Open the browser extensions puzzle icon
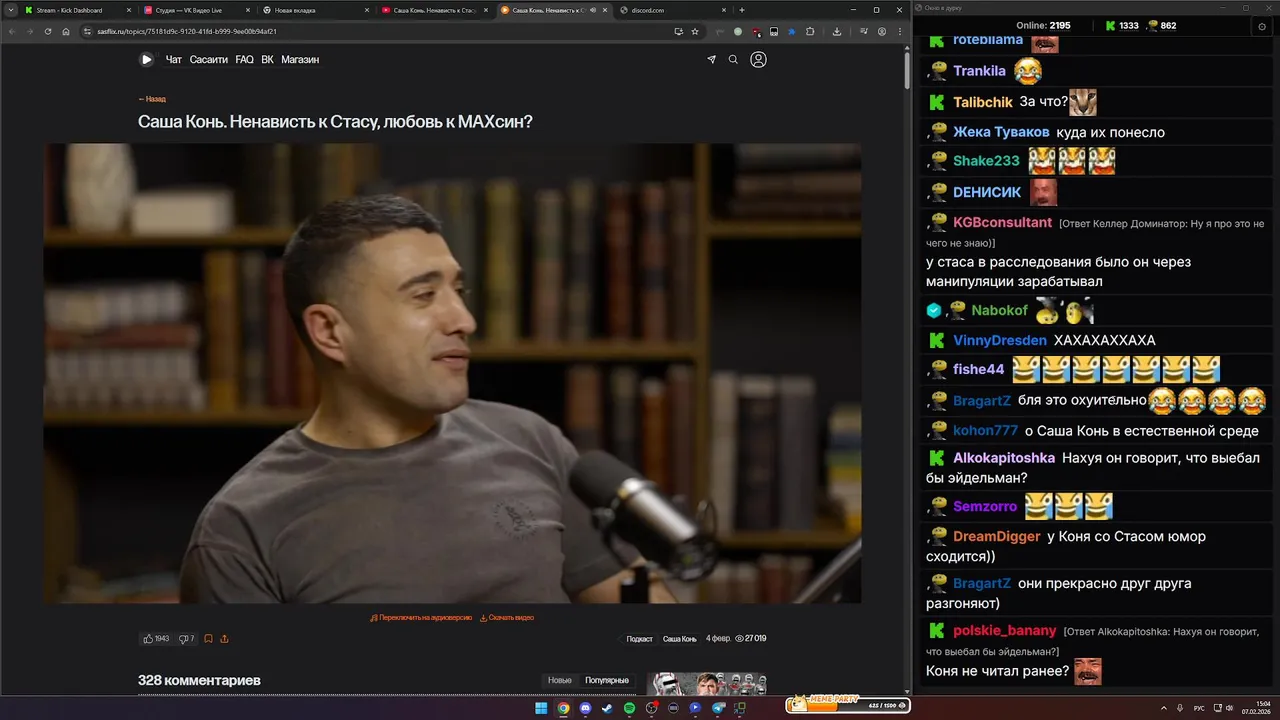Screen dimensions: 1280x720 [810, 31]
